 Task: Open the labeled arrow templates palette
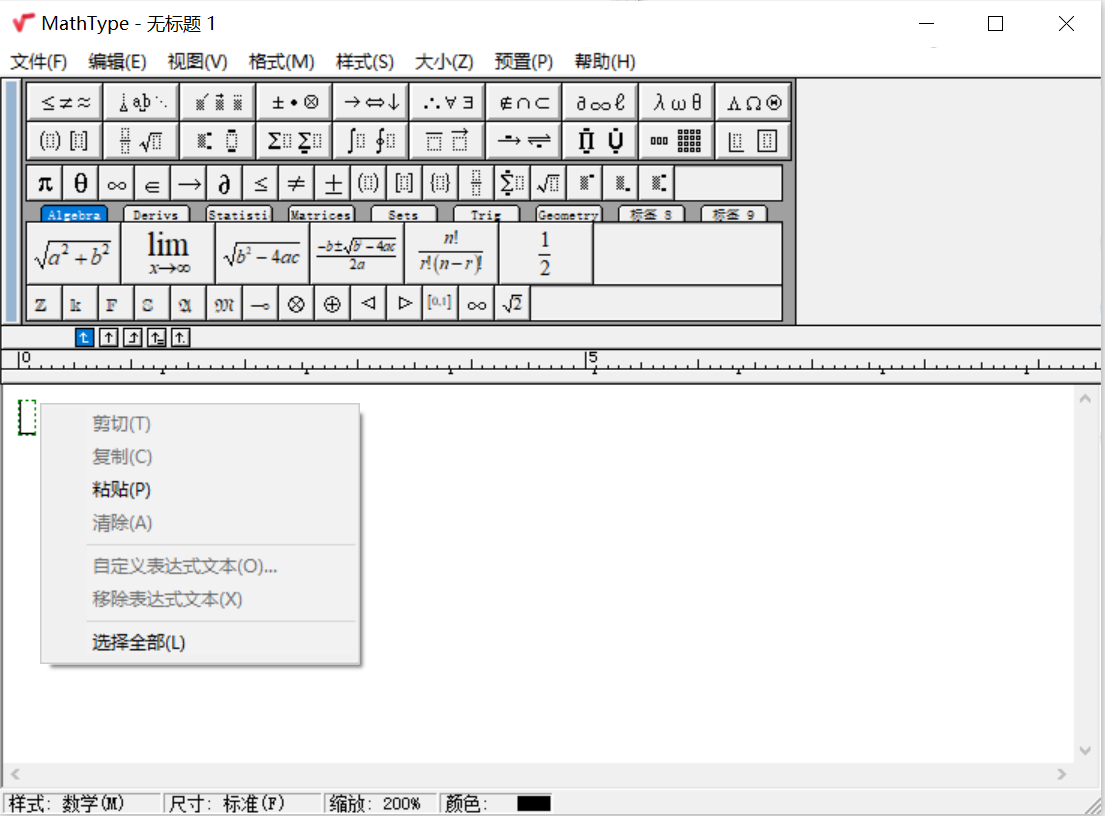pos(524,141)
